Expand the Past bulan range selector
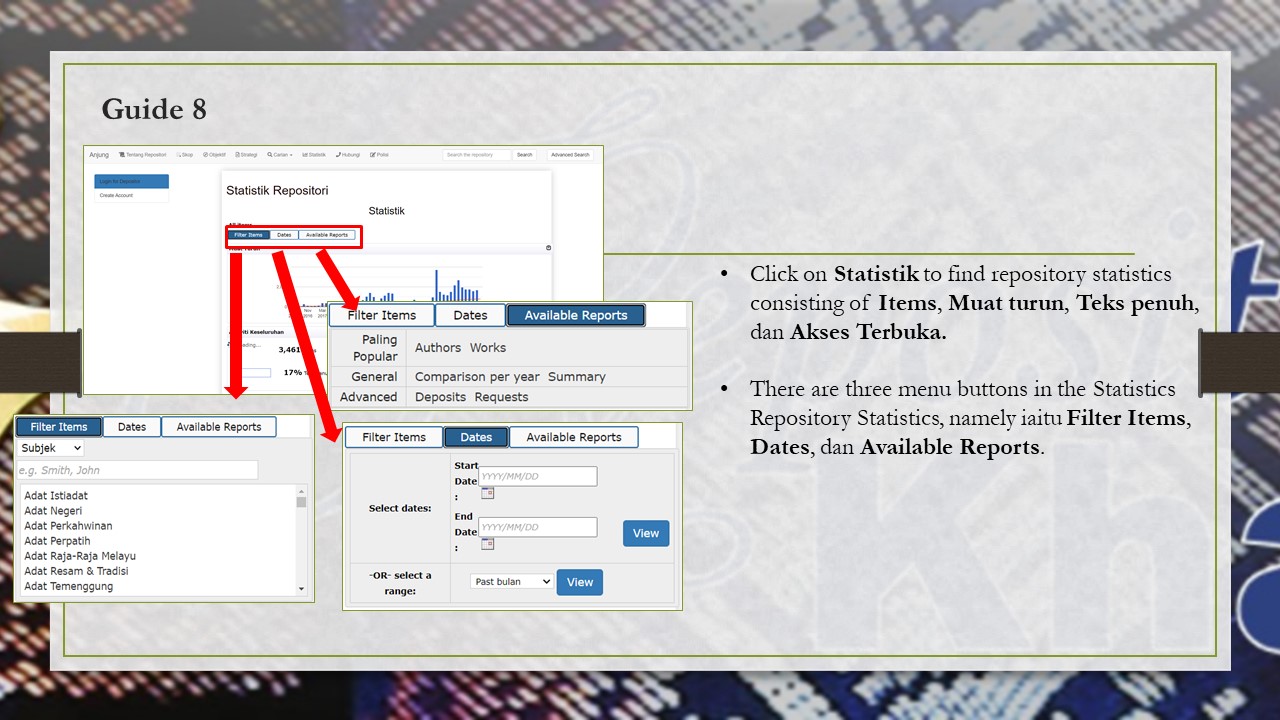1280x720 pixels. coord(511,581)
